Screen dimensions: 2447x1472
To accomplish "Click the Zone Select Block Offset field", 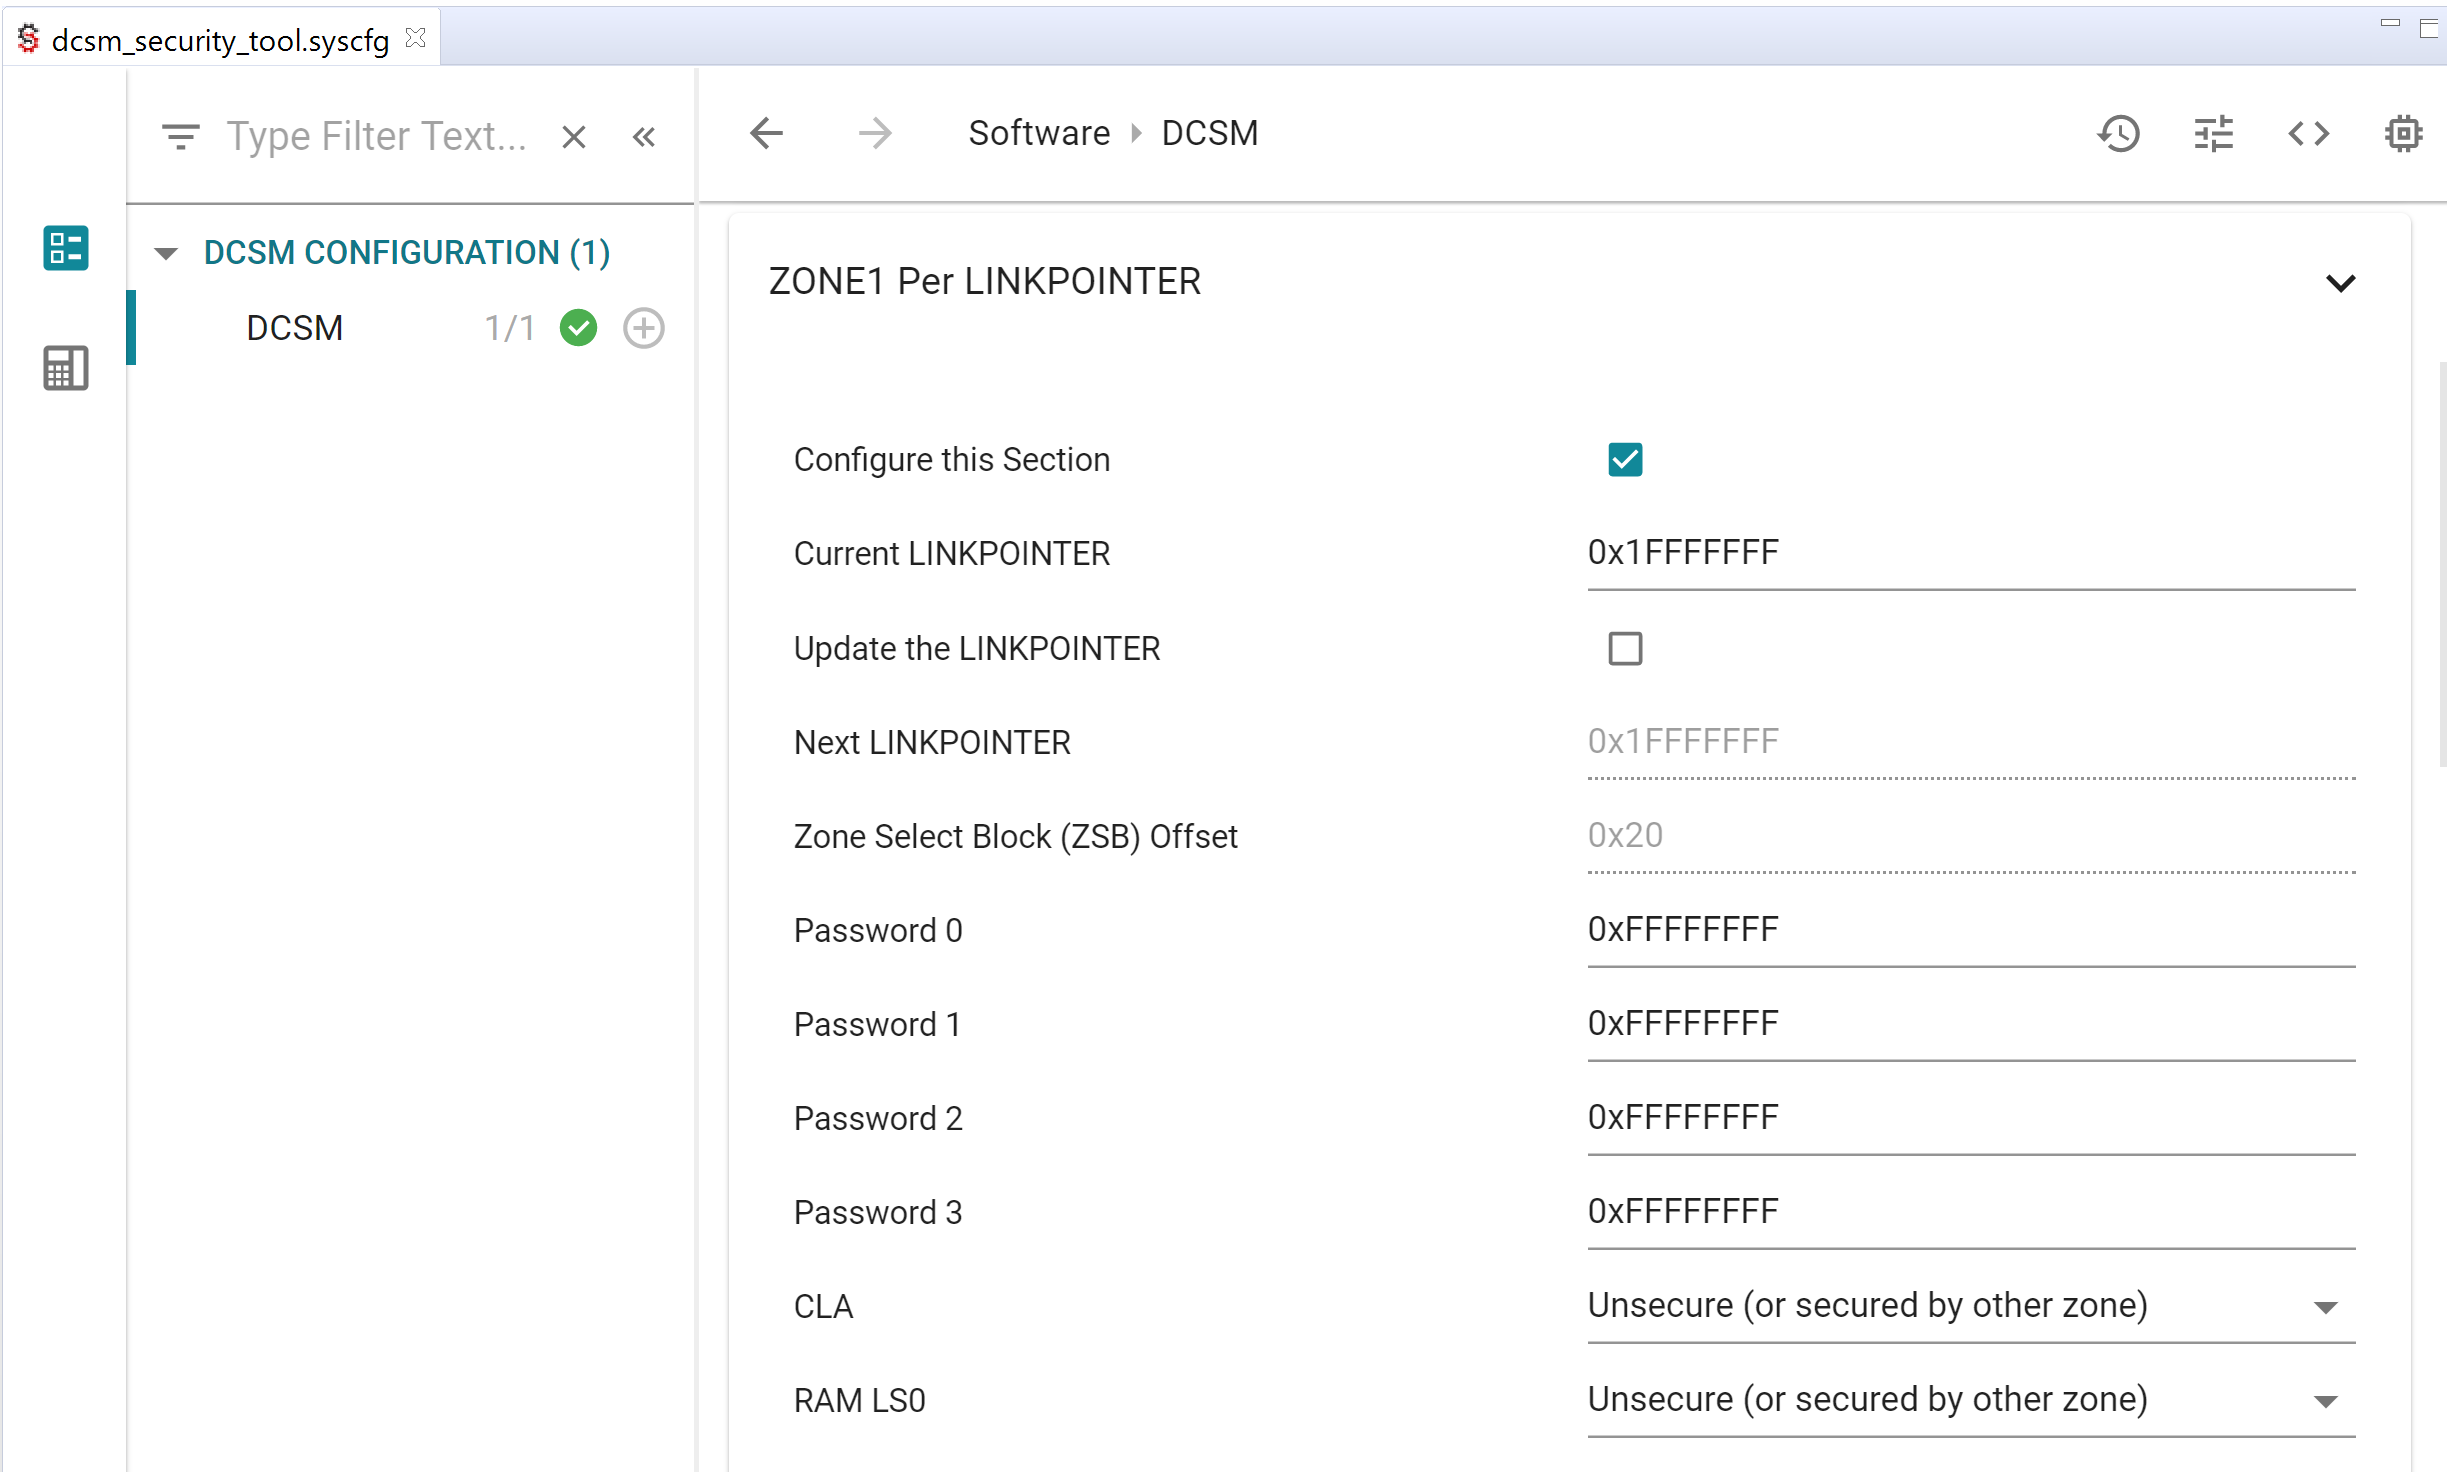I will click(x=1971, y=836).
